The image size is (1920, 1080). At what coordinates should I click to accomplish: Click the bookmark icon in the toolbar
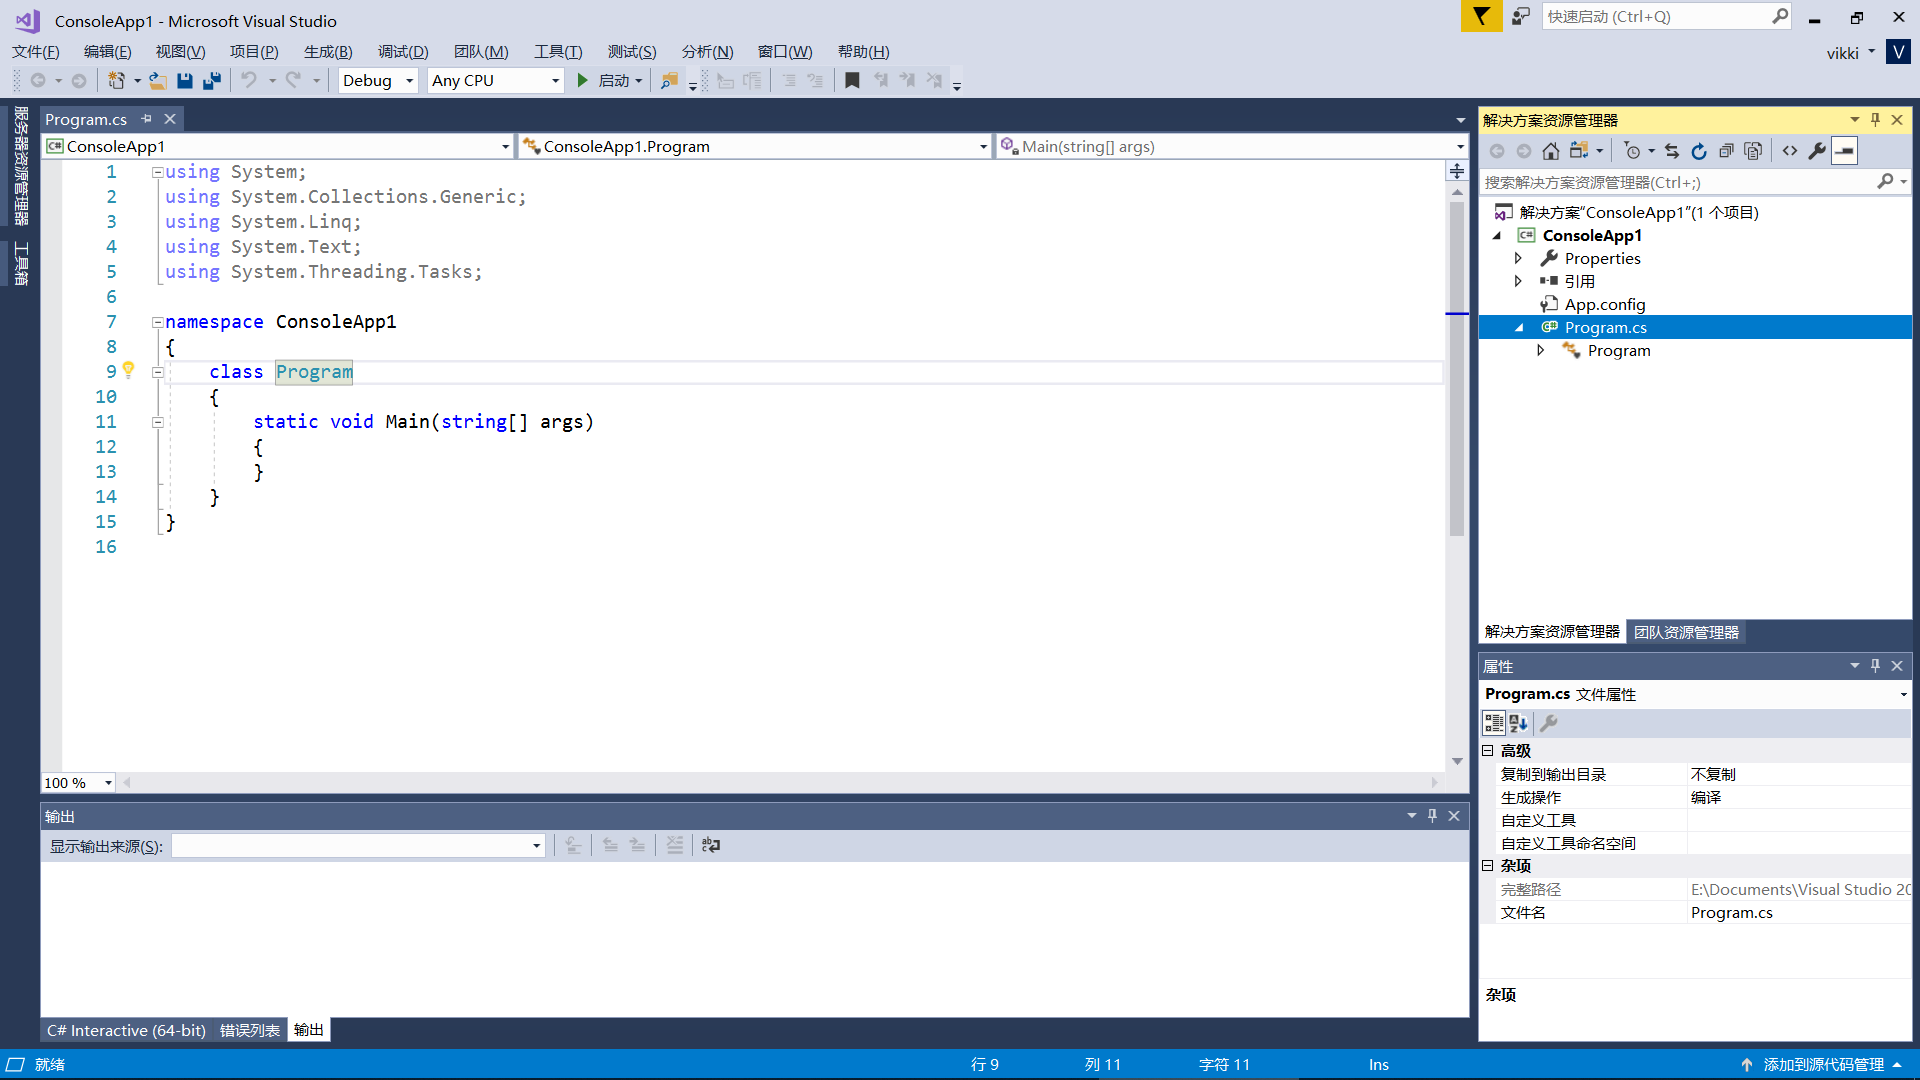click(x=852, y=81)
